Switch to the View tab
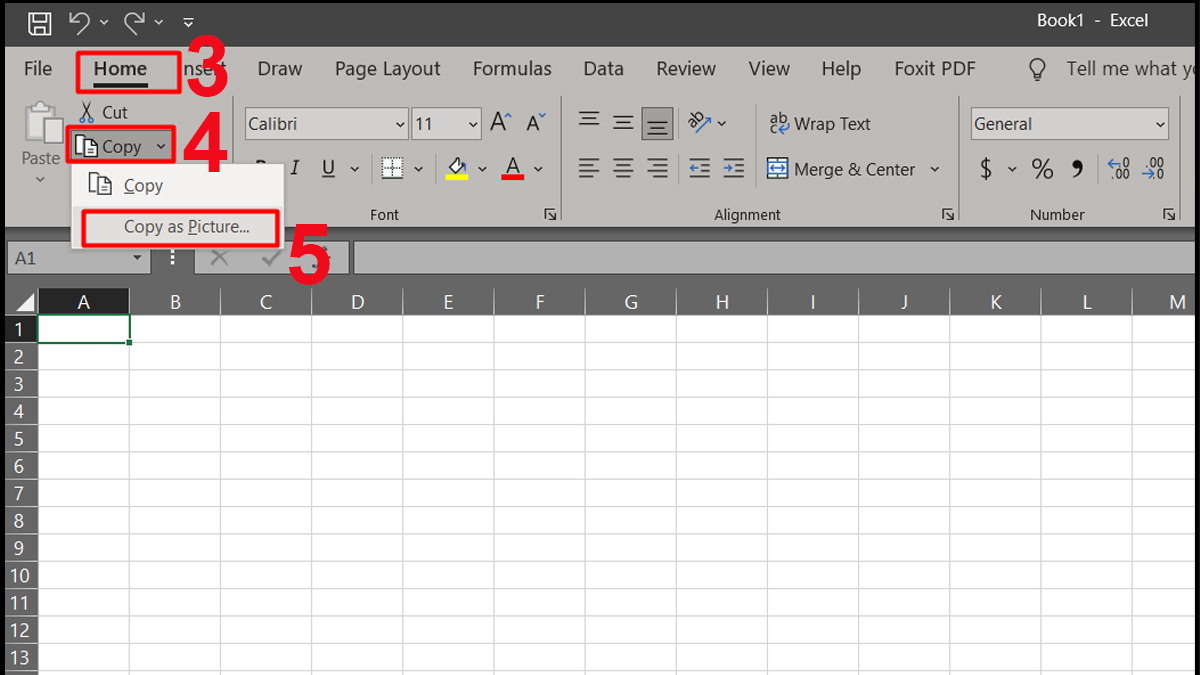This screenshot has height=675, width=1200. coord(769,69)
